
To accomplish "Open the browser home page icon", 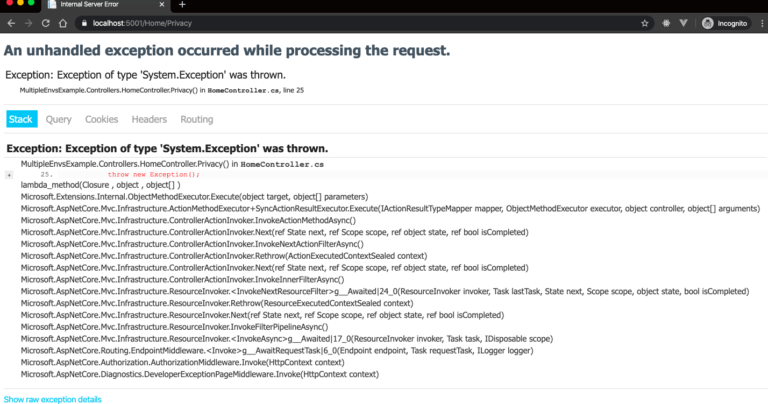I will point(63,23).
